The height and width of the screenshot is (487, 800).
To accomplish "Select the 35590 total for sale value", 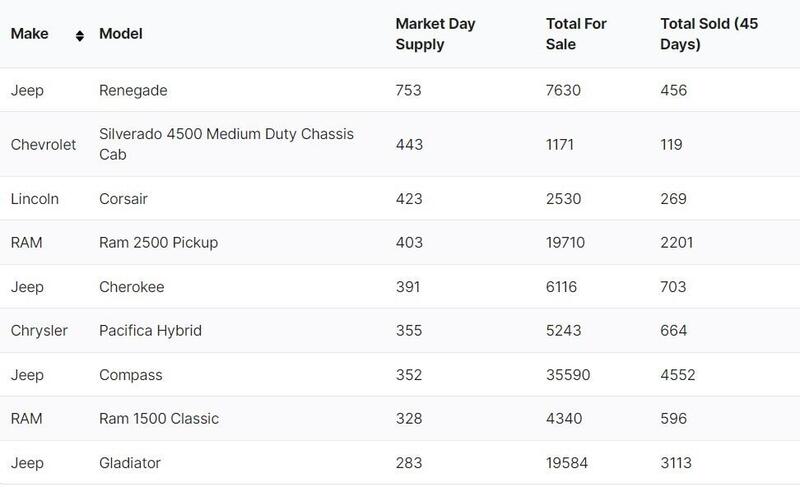I will coord(568,375).
